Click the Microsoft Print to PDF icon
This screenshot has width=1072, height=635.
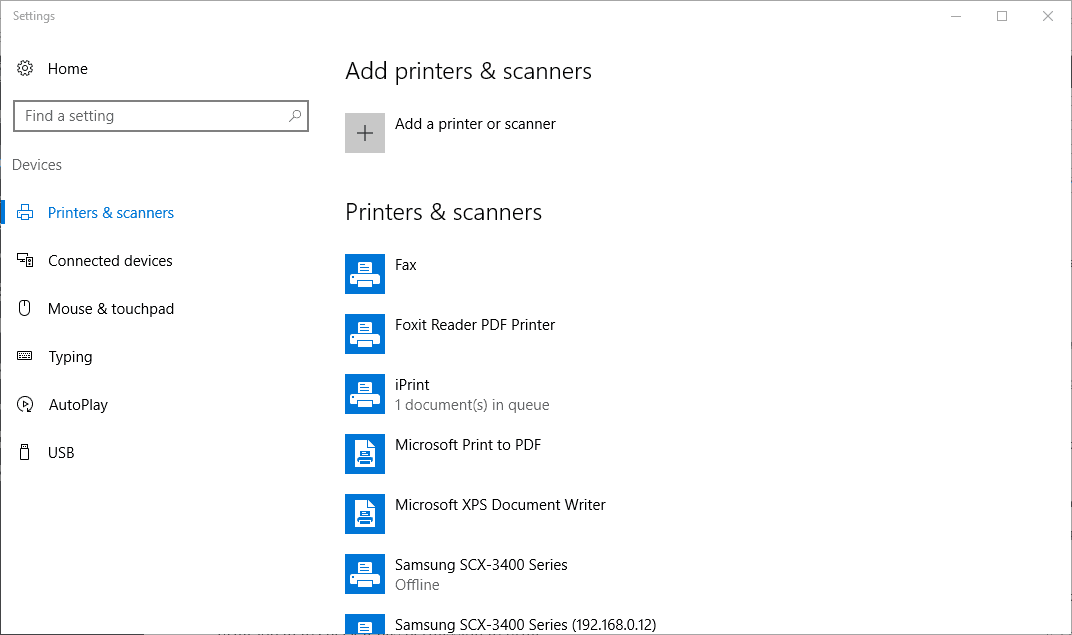[365, 453]
